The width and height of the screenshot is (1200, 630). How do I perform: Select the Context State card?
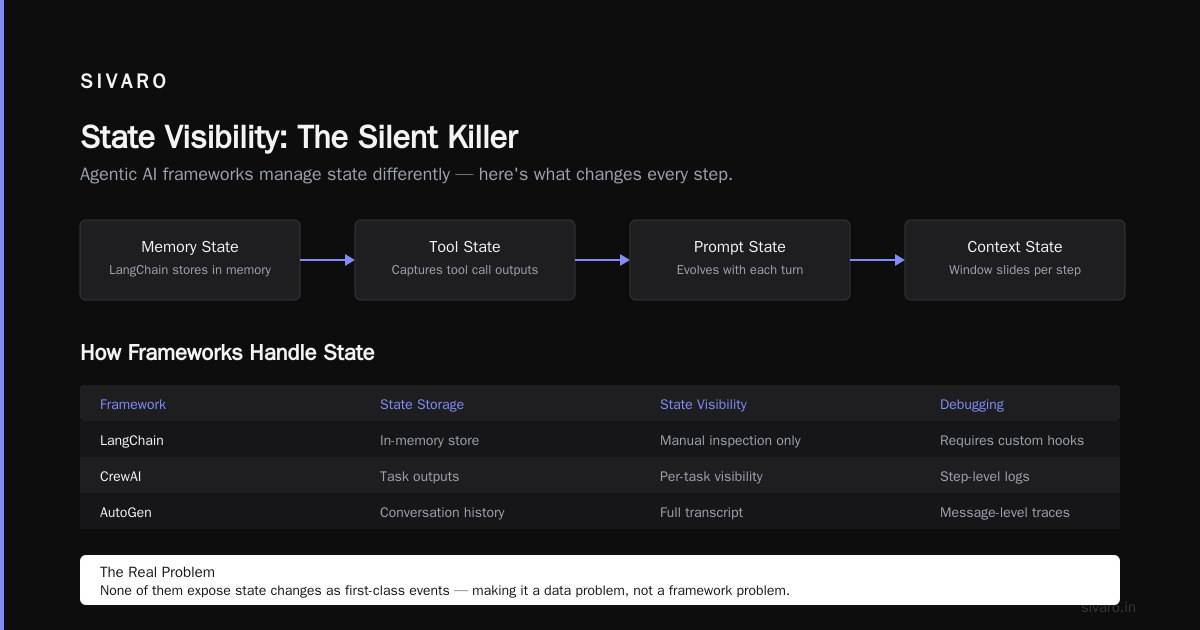coord(1015,260)
